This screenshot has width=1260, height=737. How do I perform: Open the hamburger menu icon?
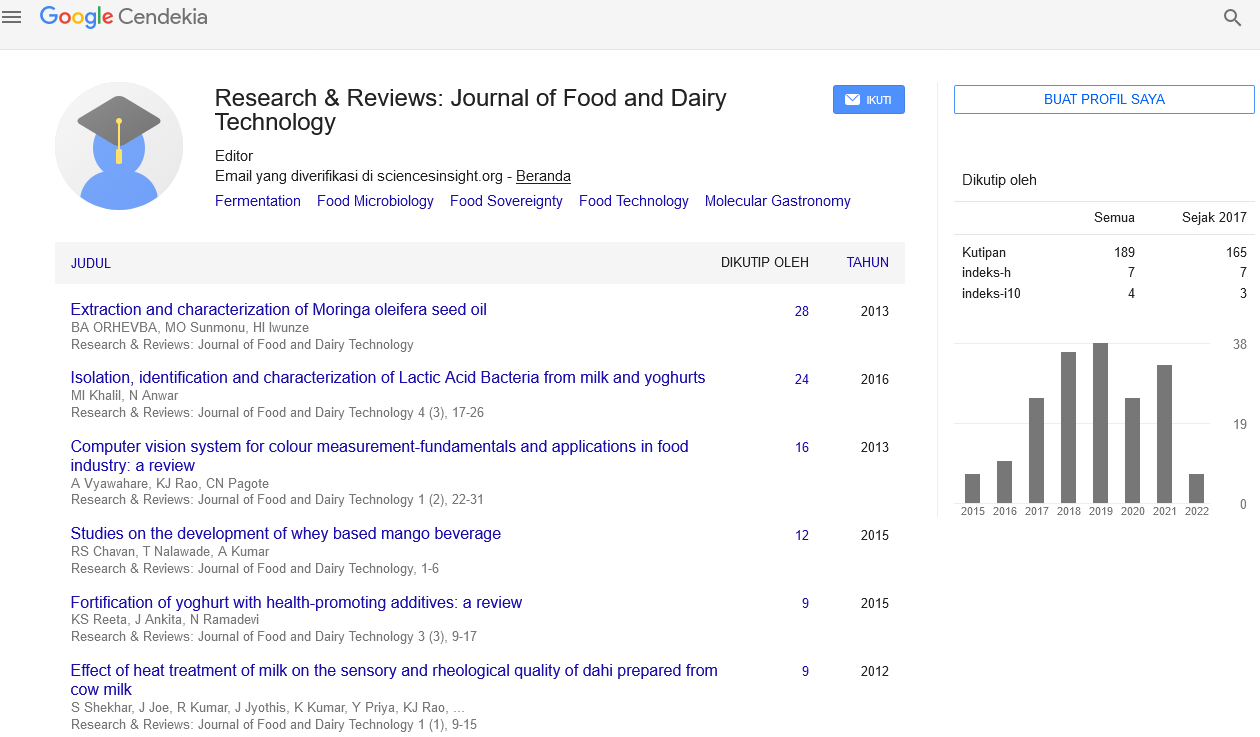pos(12,17)
